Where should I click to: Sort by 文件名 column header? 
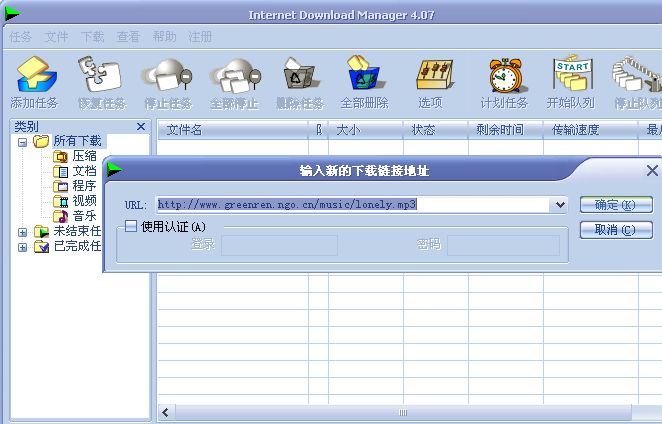[x=233, y=130]
